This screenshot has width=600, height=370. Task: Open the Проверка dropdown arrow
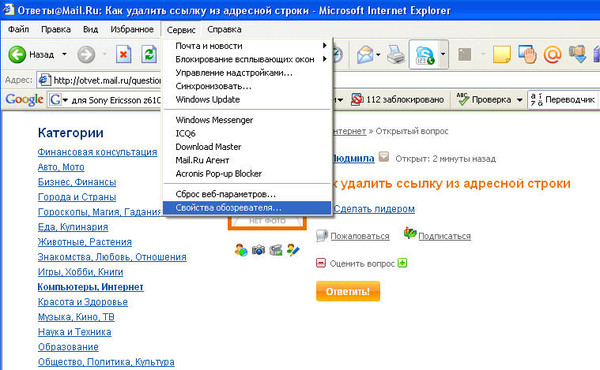click(x=519, y=100)
